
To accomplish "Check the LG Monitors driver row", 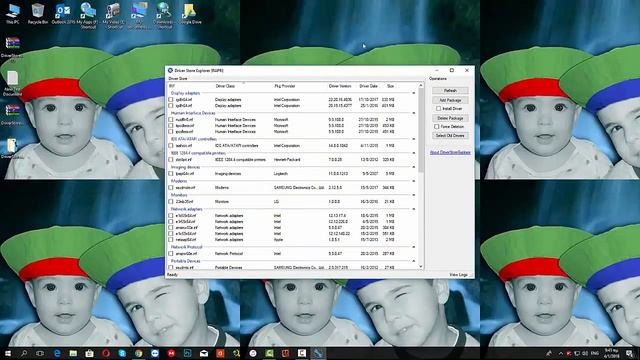I will pyautogui.click(x=171, y=202).
